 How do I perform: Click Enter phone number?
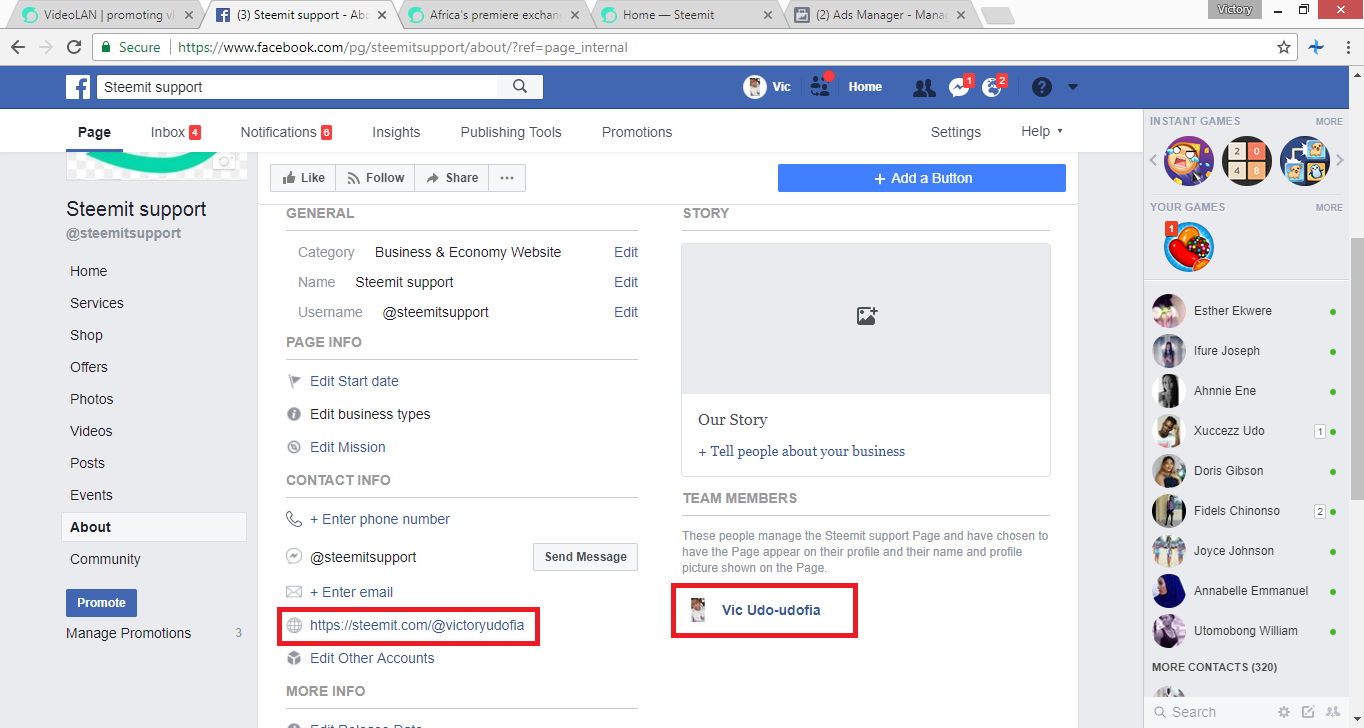380,519
